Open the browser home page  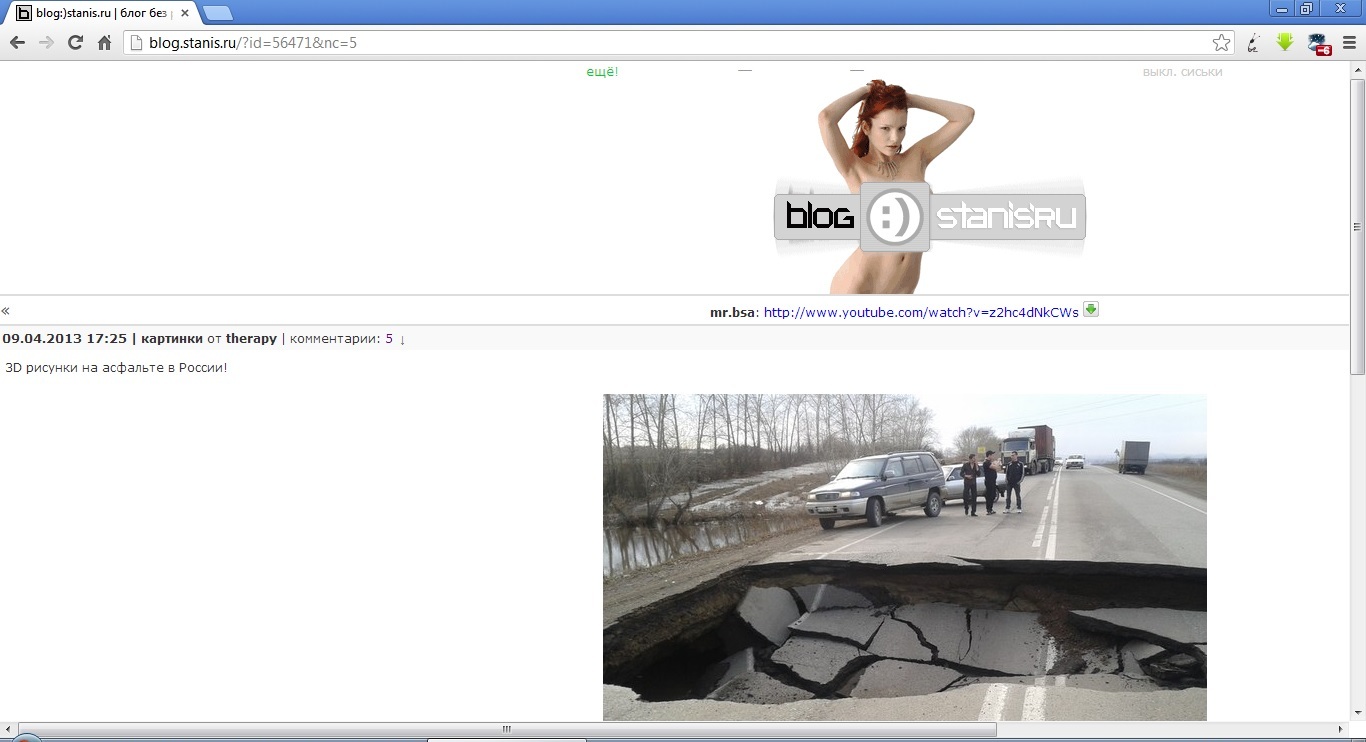[x=103, y=43]
